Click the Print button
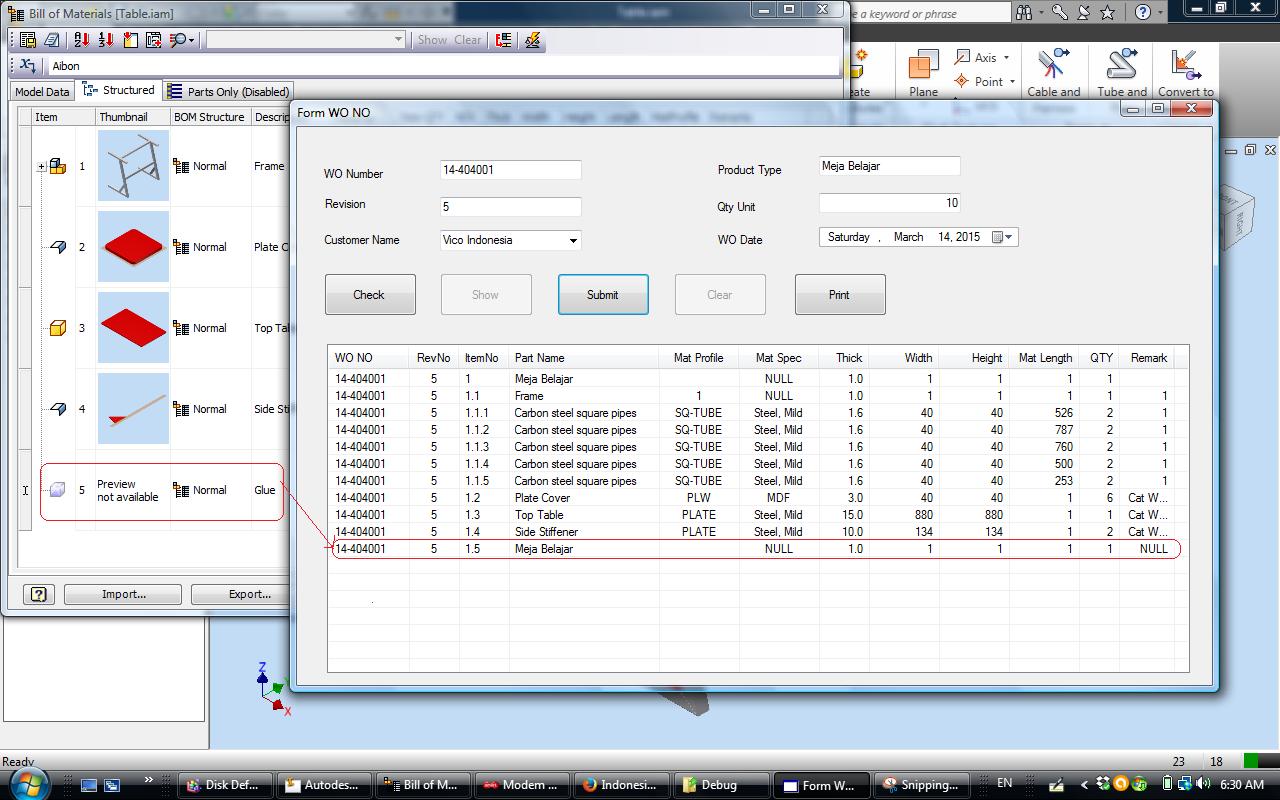 coord(840,295)
